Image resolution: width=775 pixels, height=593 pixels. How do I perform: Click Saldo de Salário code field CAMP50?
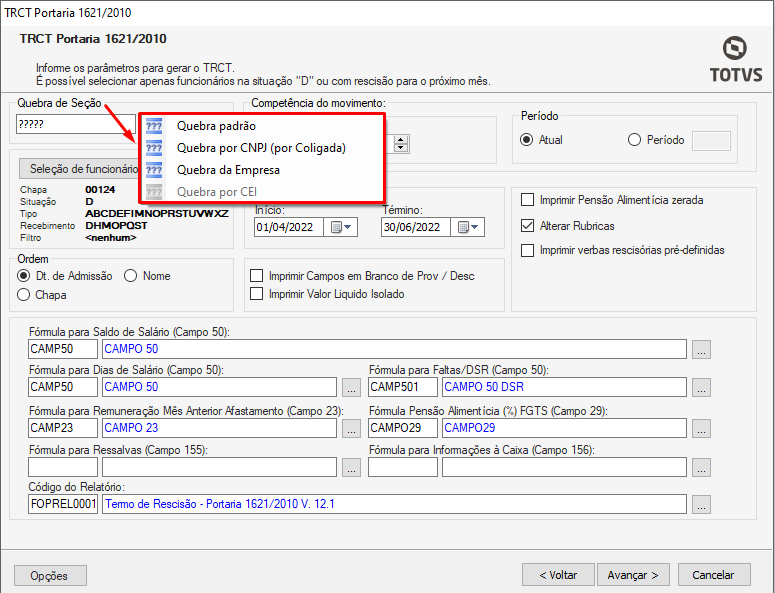[63, 349]
